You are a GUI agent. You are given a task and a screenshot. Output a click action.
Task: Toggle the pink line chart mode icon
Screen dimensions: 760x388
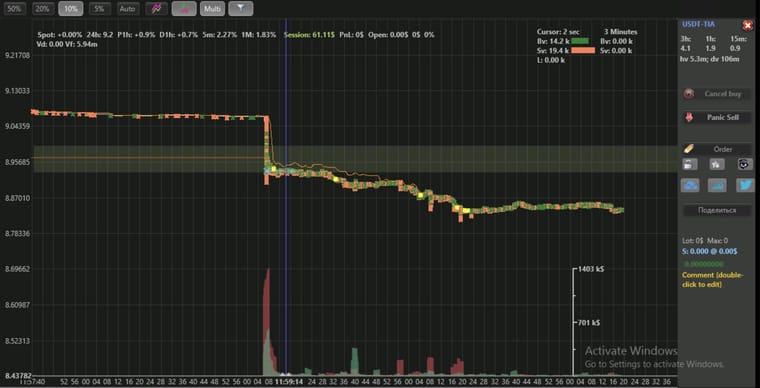pyautogui.click(x=157, y=9)
